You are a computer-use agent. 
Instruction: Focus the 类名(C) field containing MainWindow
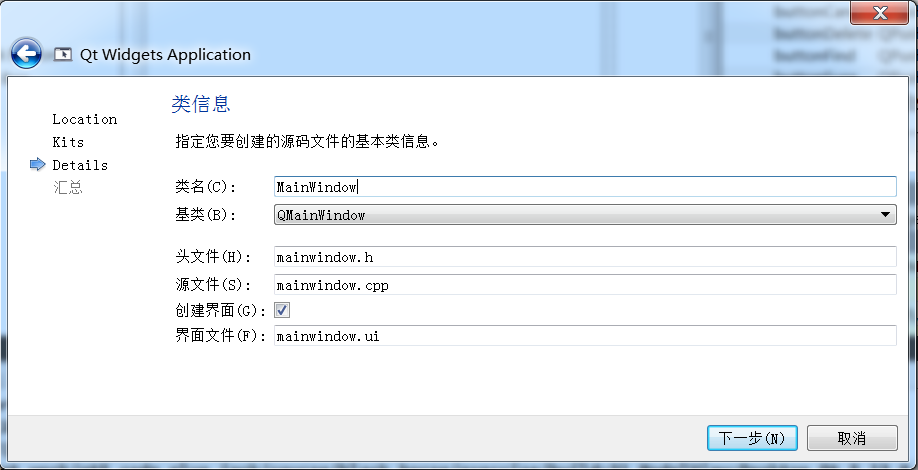(585, 187)
